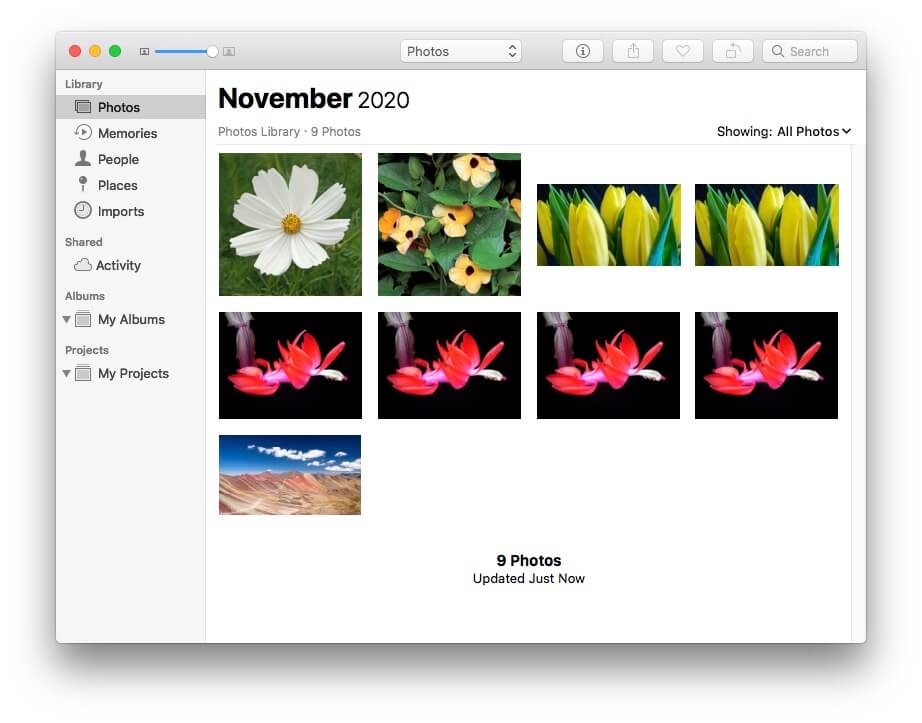Viewport: 922px width, 723px height.
Task: Click the Projects section header
Action: tap(86, 350)
